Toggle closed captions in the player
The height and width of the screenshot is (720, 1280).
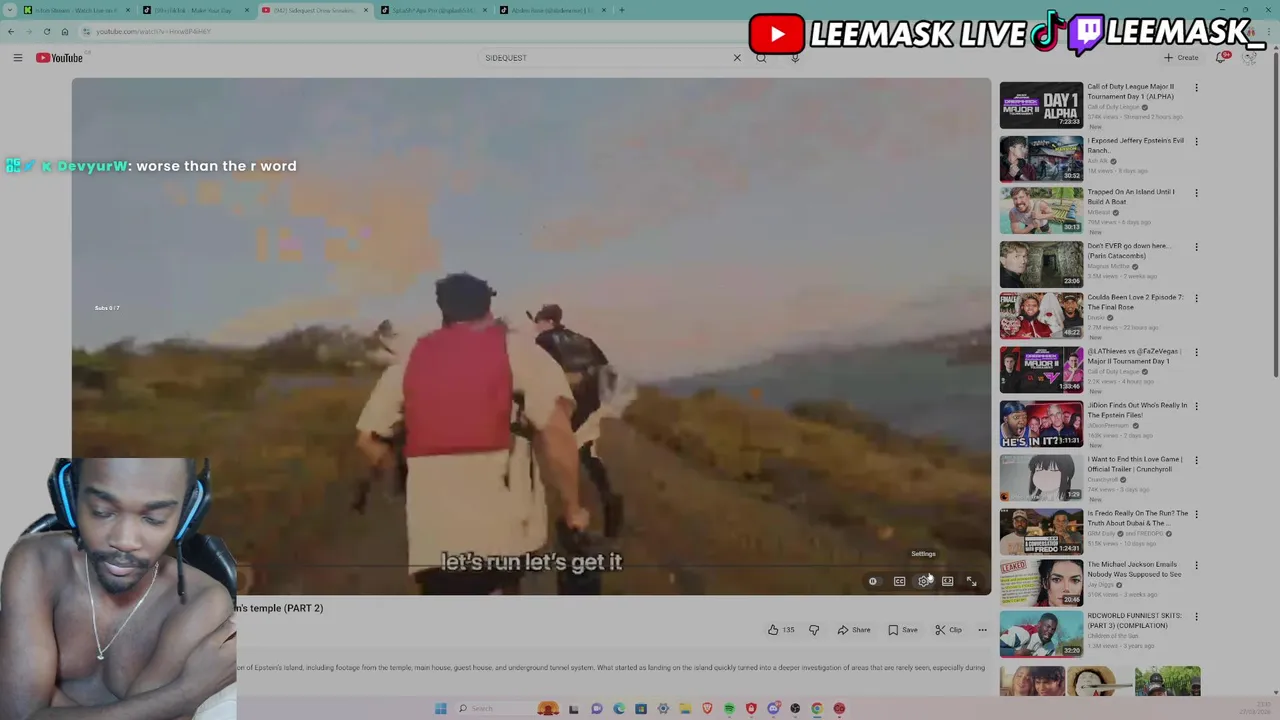tap(899, 581)
